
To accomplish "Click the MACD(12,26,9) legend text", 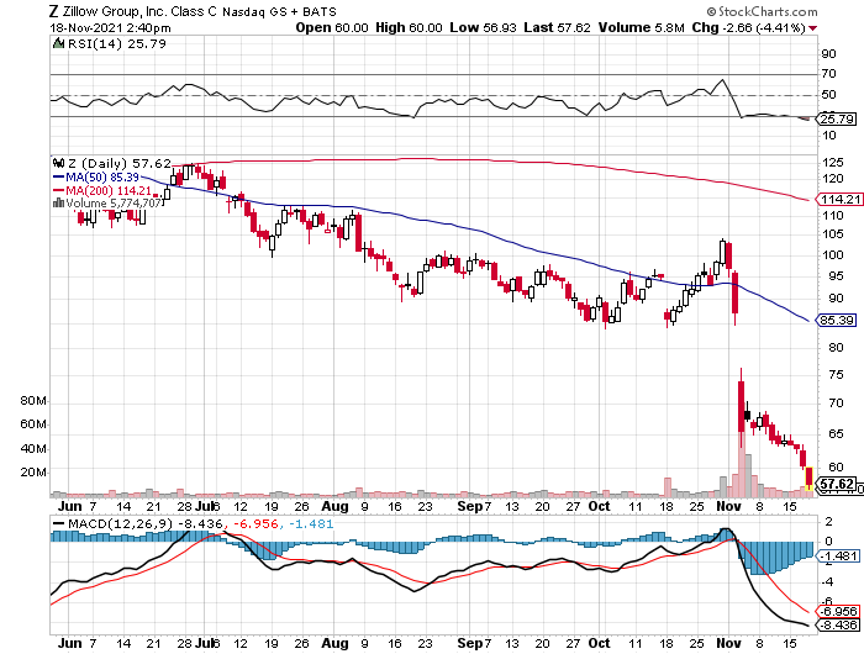I will click(x=120, y=523).
